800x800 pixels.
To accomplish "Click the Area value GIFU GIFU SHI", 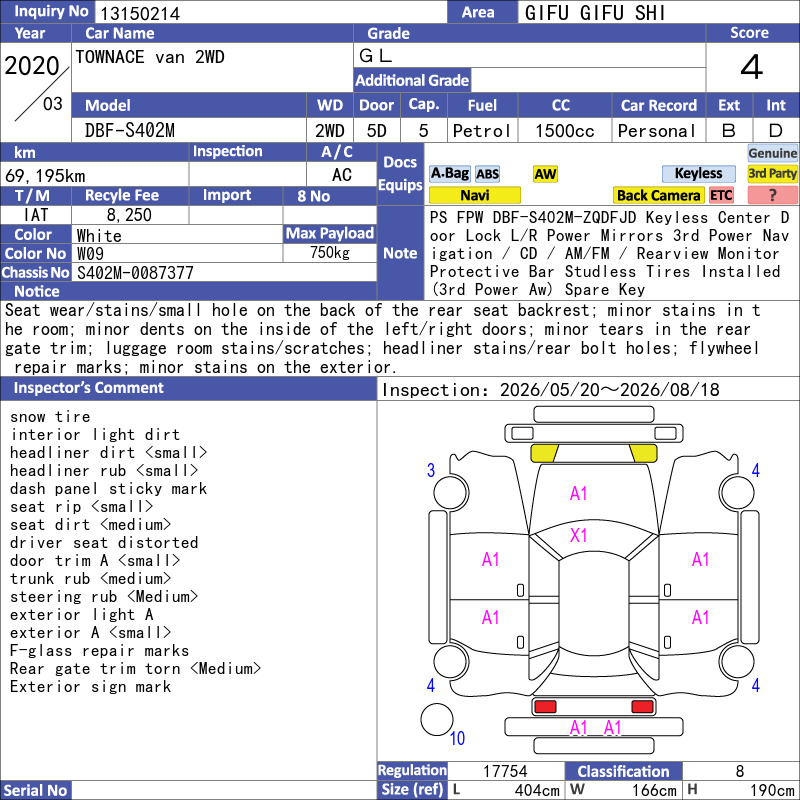I will [x=595, y=13].
